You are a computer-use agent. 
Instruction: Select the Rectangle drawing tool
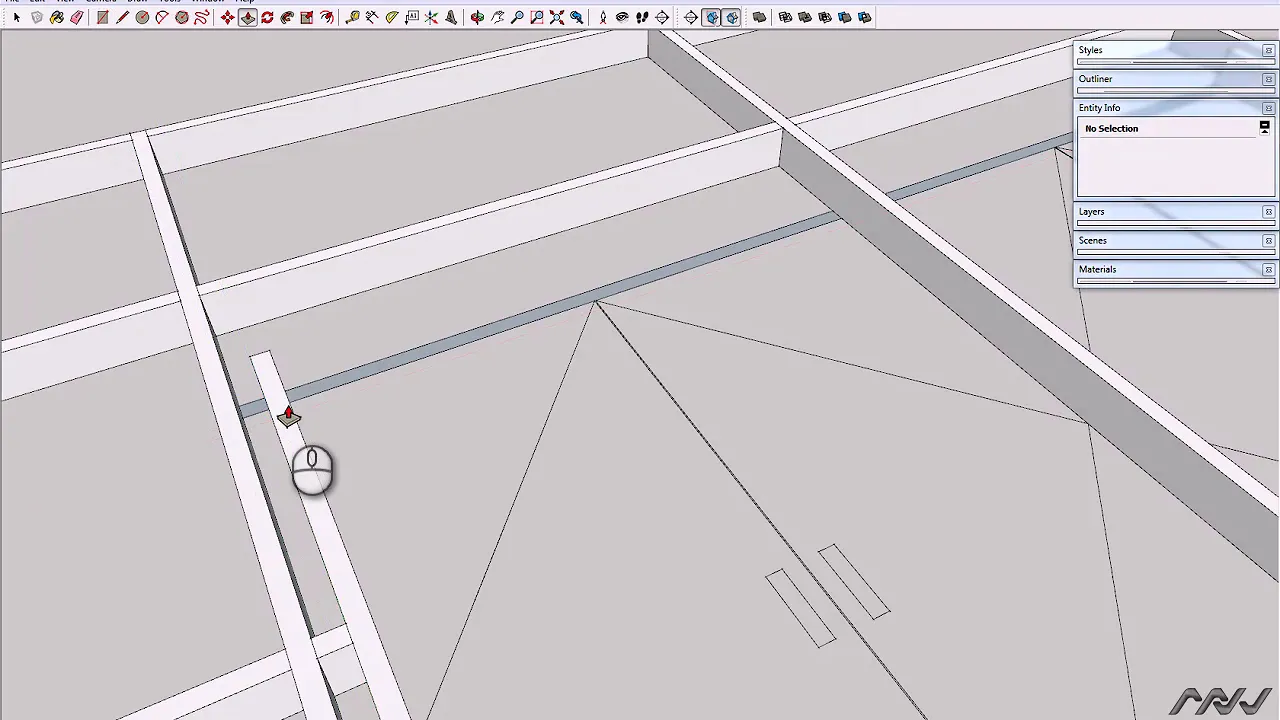[x=102, y=17]
